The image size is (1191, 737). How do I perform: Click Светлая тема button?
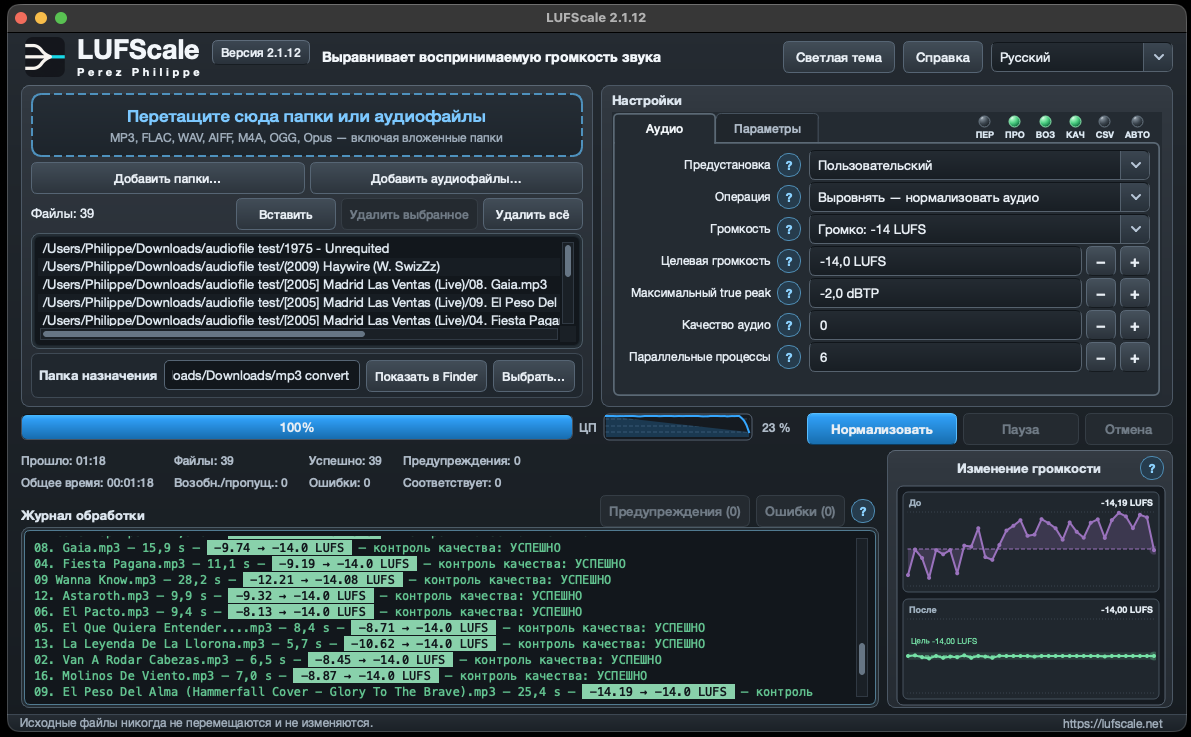tap(839, 58)
